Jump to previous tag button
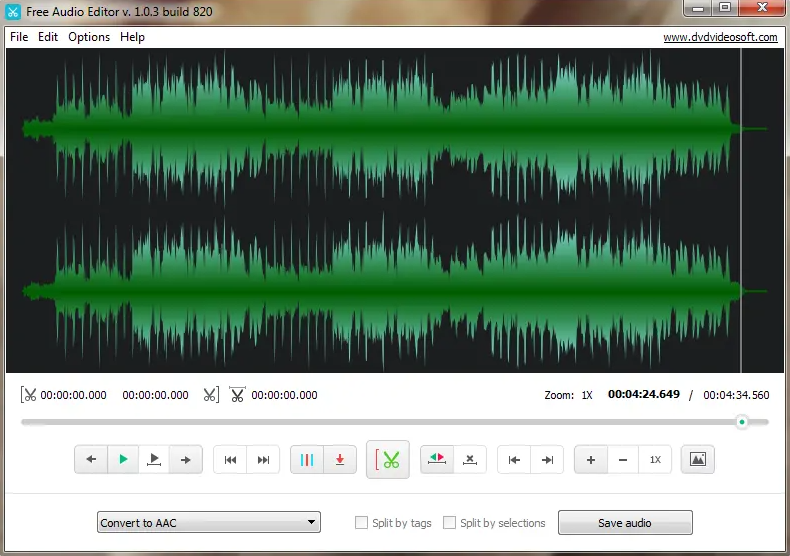This screenshot has width=790, height=556. [x=230, y=459]
